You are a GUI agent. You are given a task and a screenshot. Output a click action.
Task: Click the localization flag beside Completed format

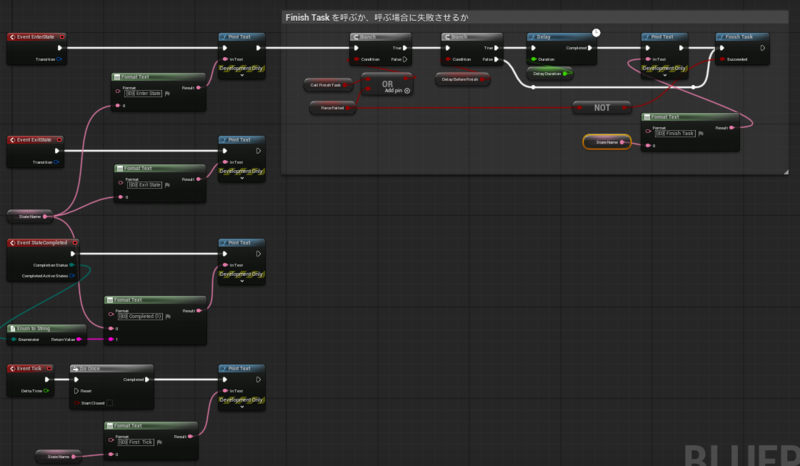pos(168,316)
